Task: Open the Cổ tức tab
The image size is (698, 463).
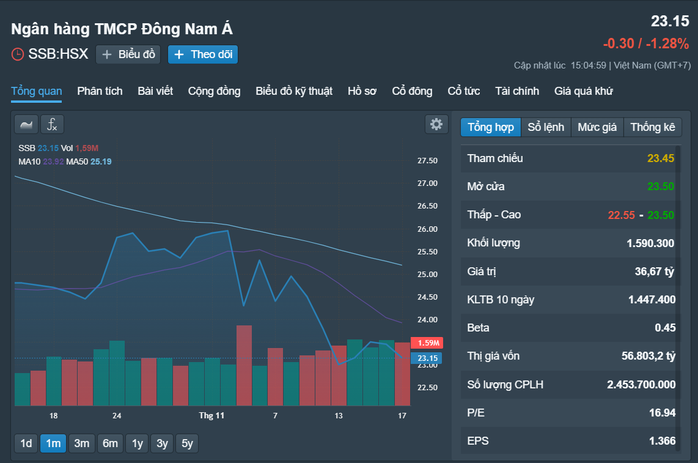Action: 464,91
